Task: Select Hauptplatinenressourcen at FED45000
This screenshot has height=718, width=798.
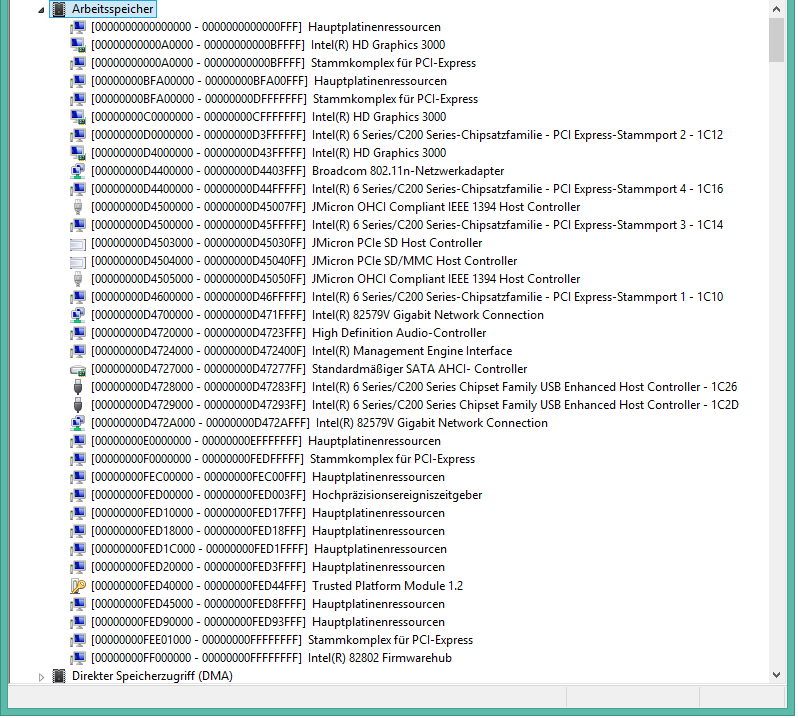Action: point(268,605)
